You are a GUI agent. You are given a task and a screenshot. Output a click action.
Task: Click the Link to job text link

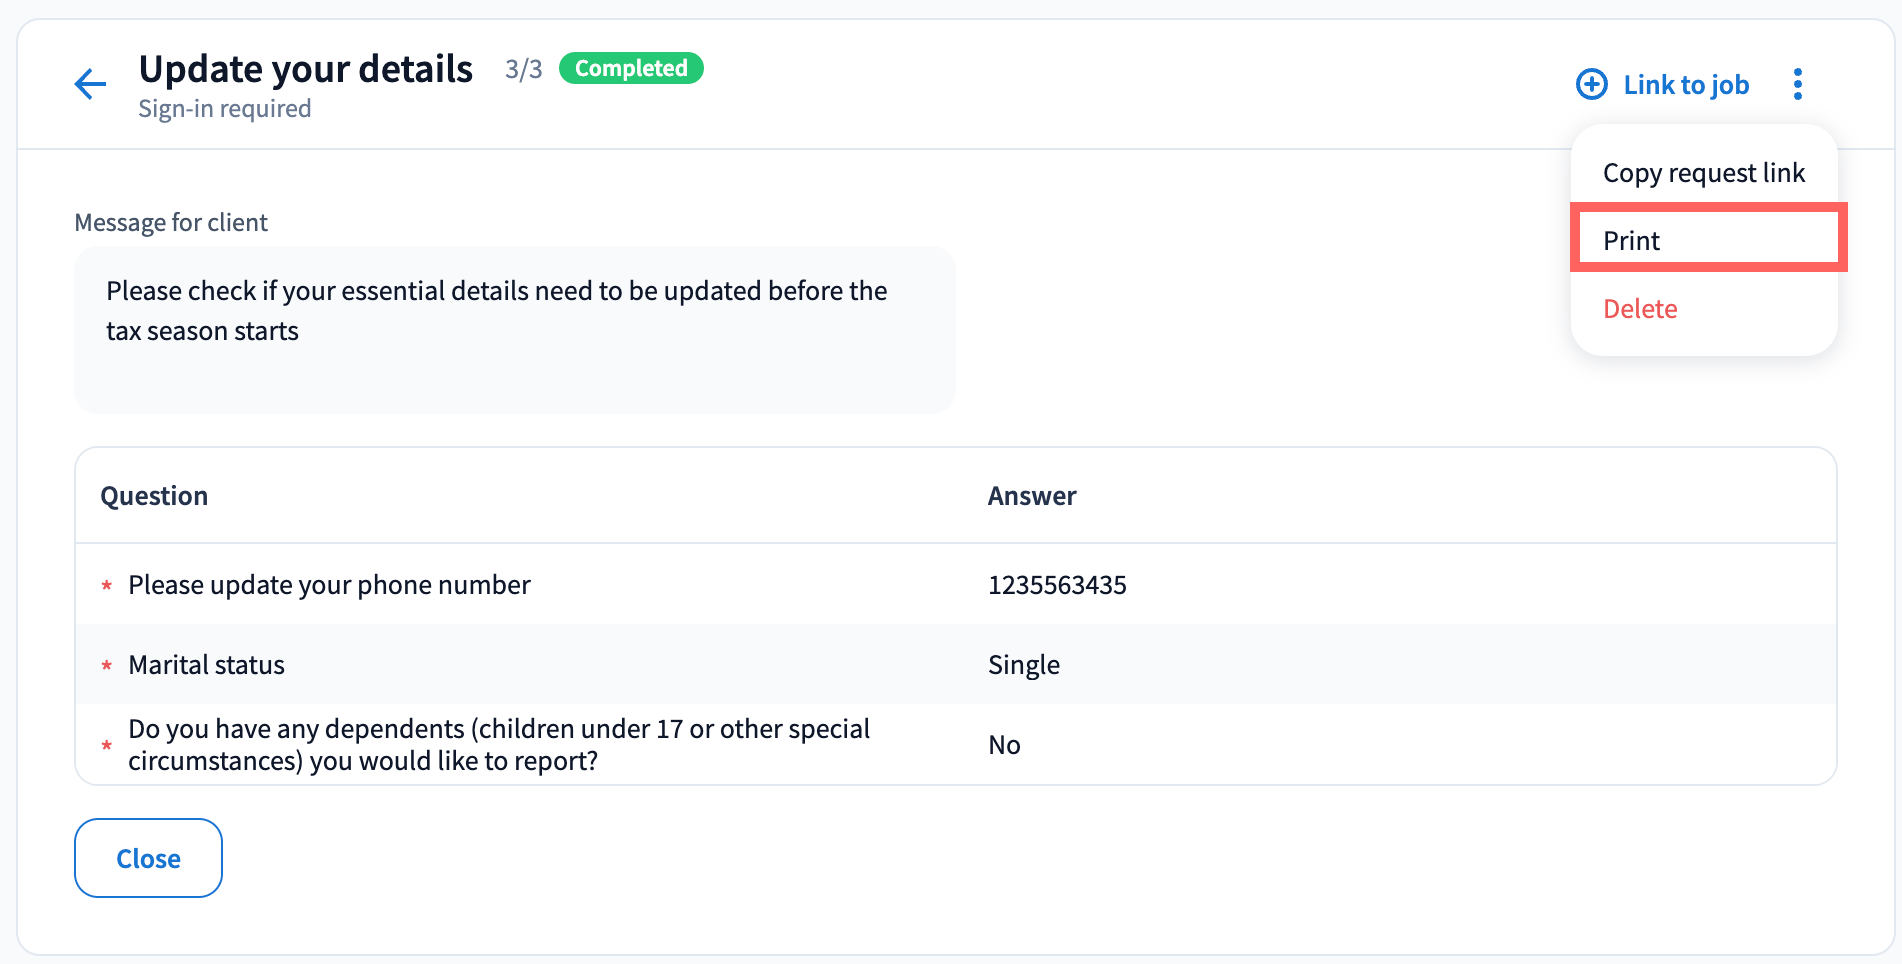click(1685, 85)
